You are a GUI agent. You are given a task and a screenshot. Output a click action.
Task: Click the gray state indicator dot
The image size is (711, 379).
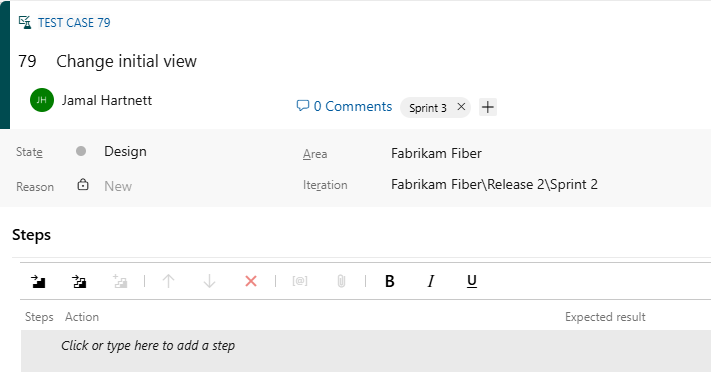[81, 151]
